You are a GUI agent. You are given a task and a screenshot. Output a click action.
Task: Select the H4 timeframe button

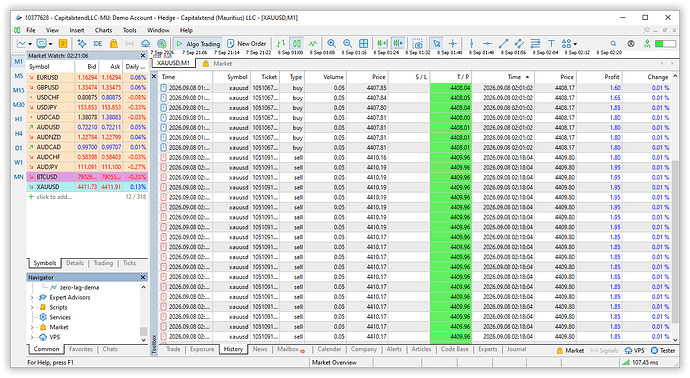(18, 133)
